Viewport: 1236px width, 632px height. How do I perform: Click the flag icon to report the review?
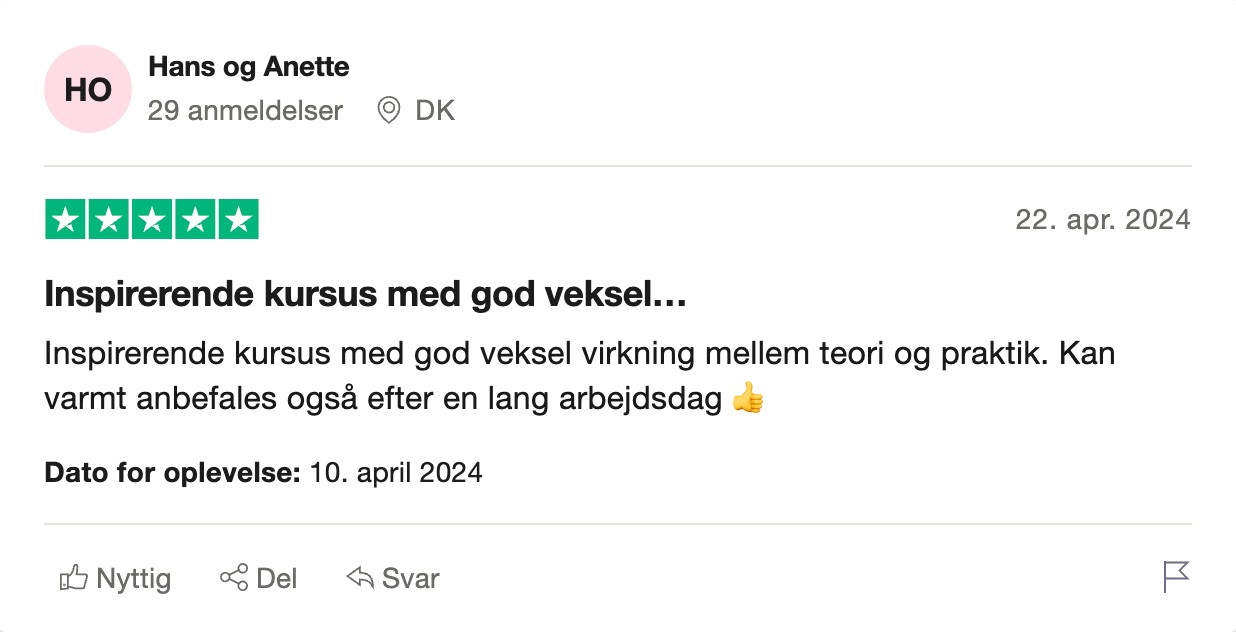[1175, 578]
